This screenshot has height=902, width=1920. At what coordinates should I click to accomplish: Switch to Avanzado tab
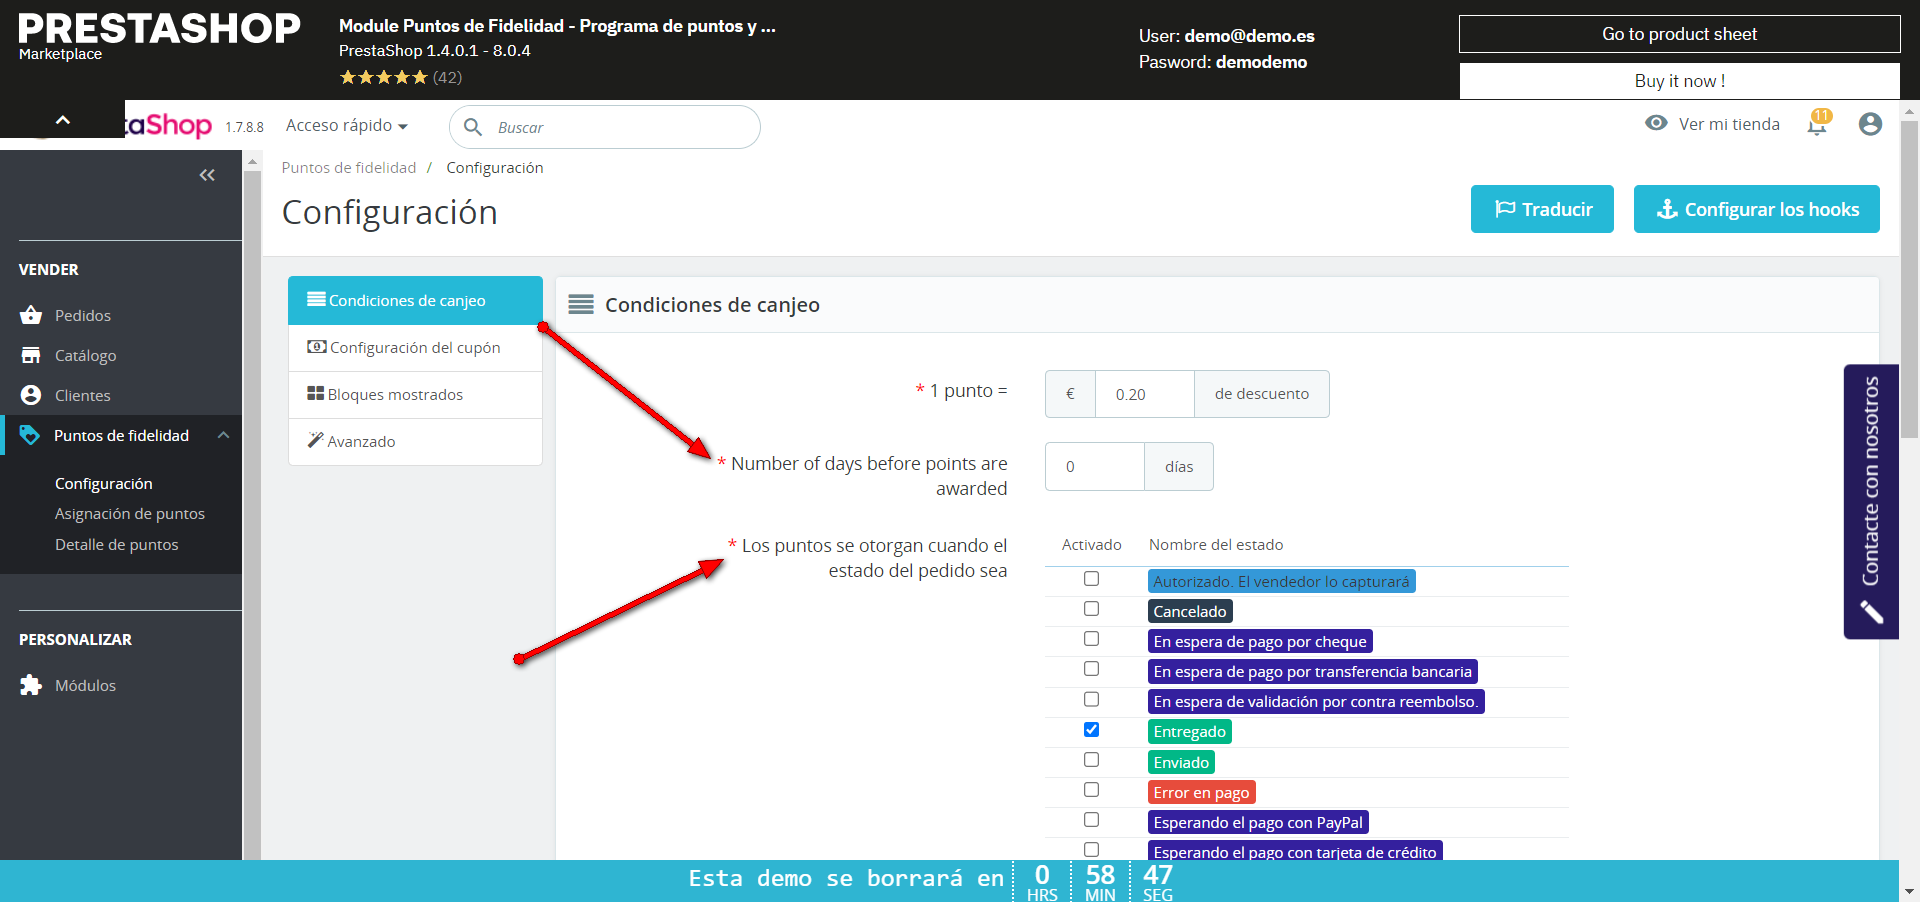tap(415, 442)
